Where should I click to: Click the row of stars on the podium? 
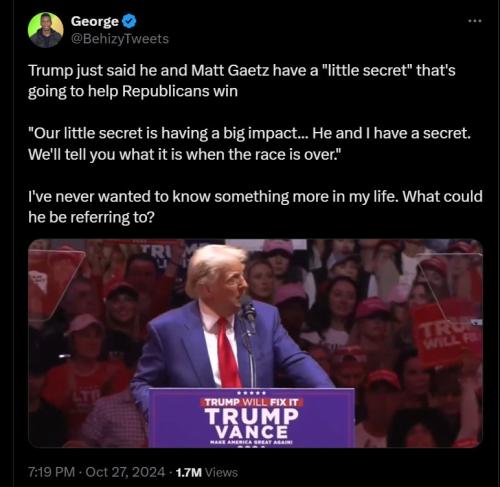(x=252, y=393)
